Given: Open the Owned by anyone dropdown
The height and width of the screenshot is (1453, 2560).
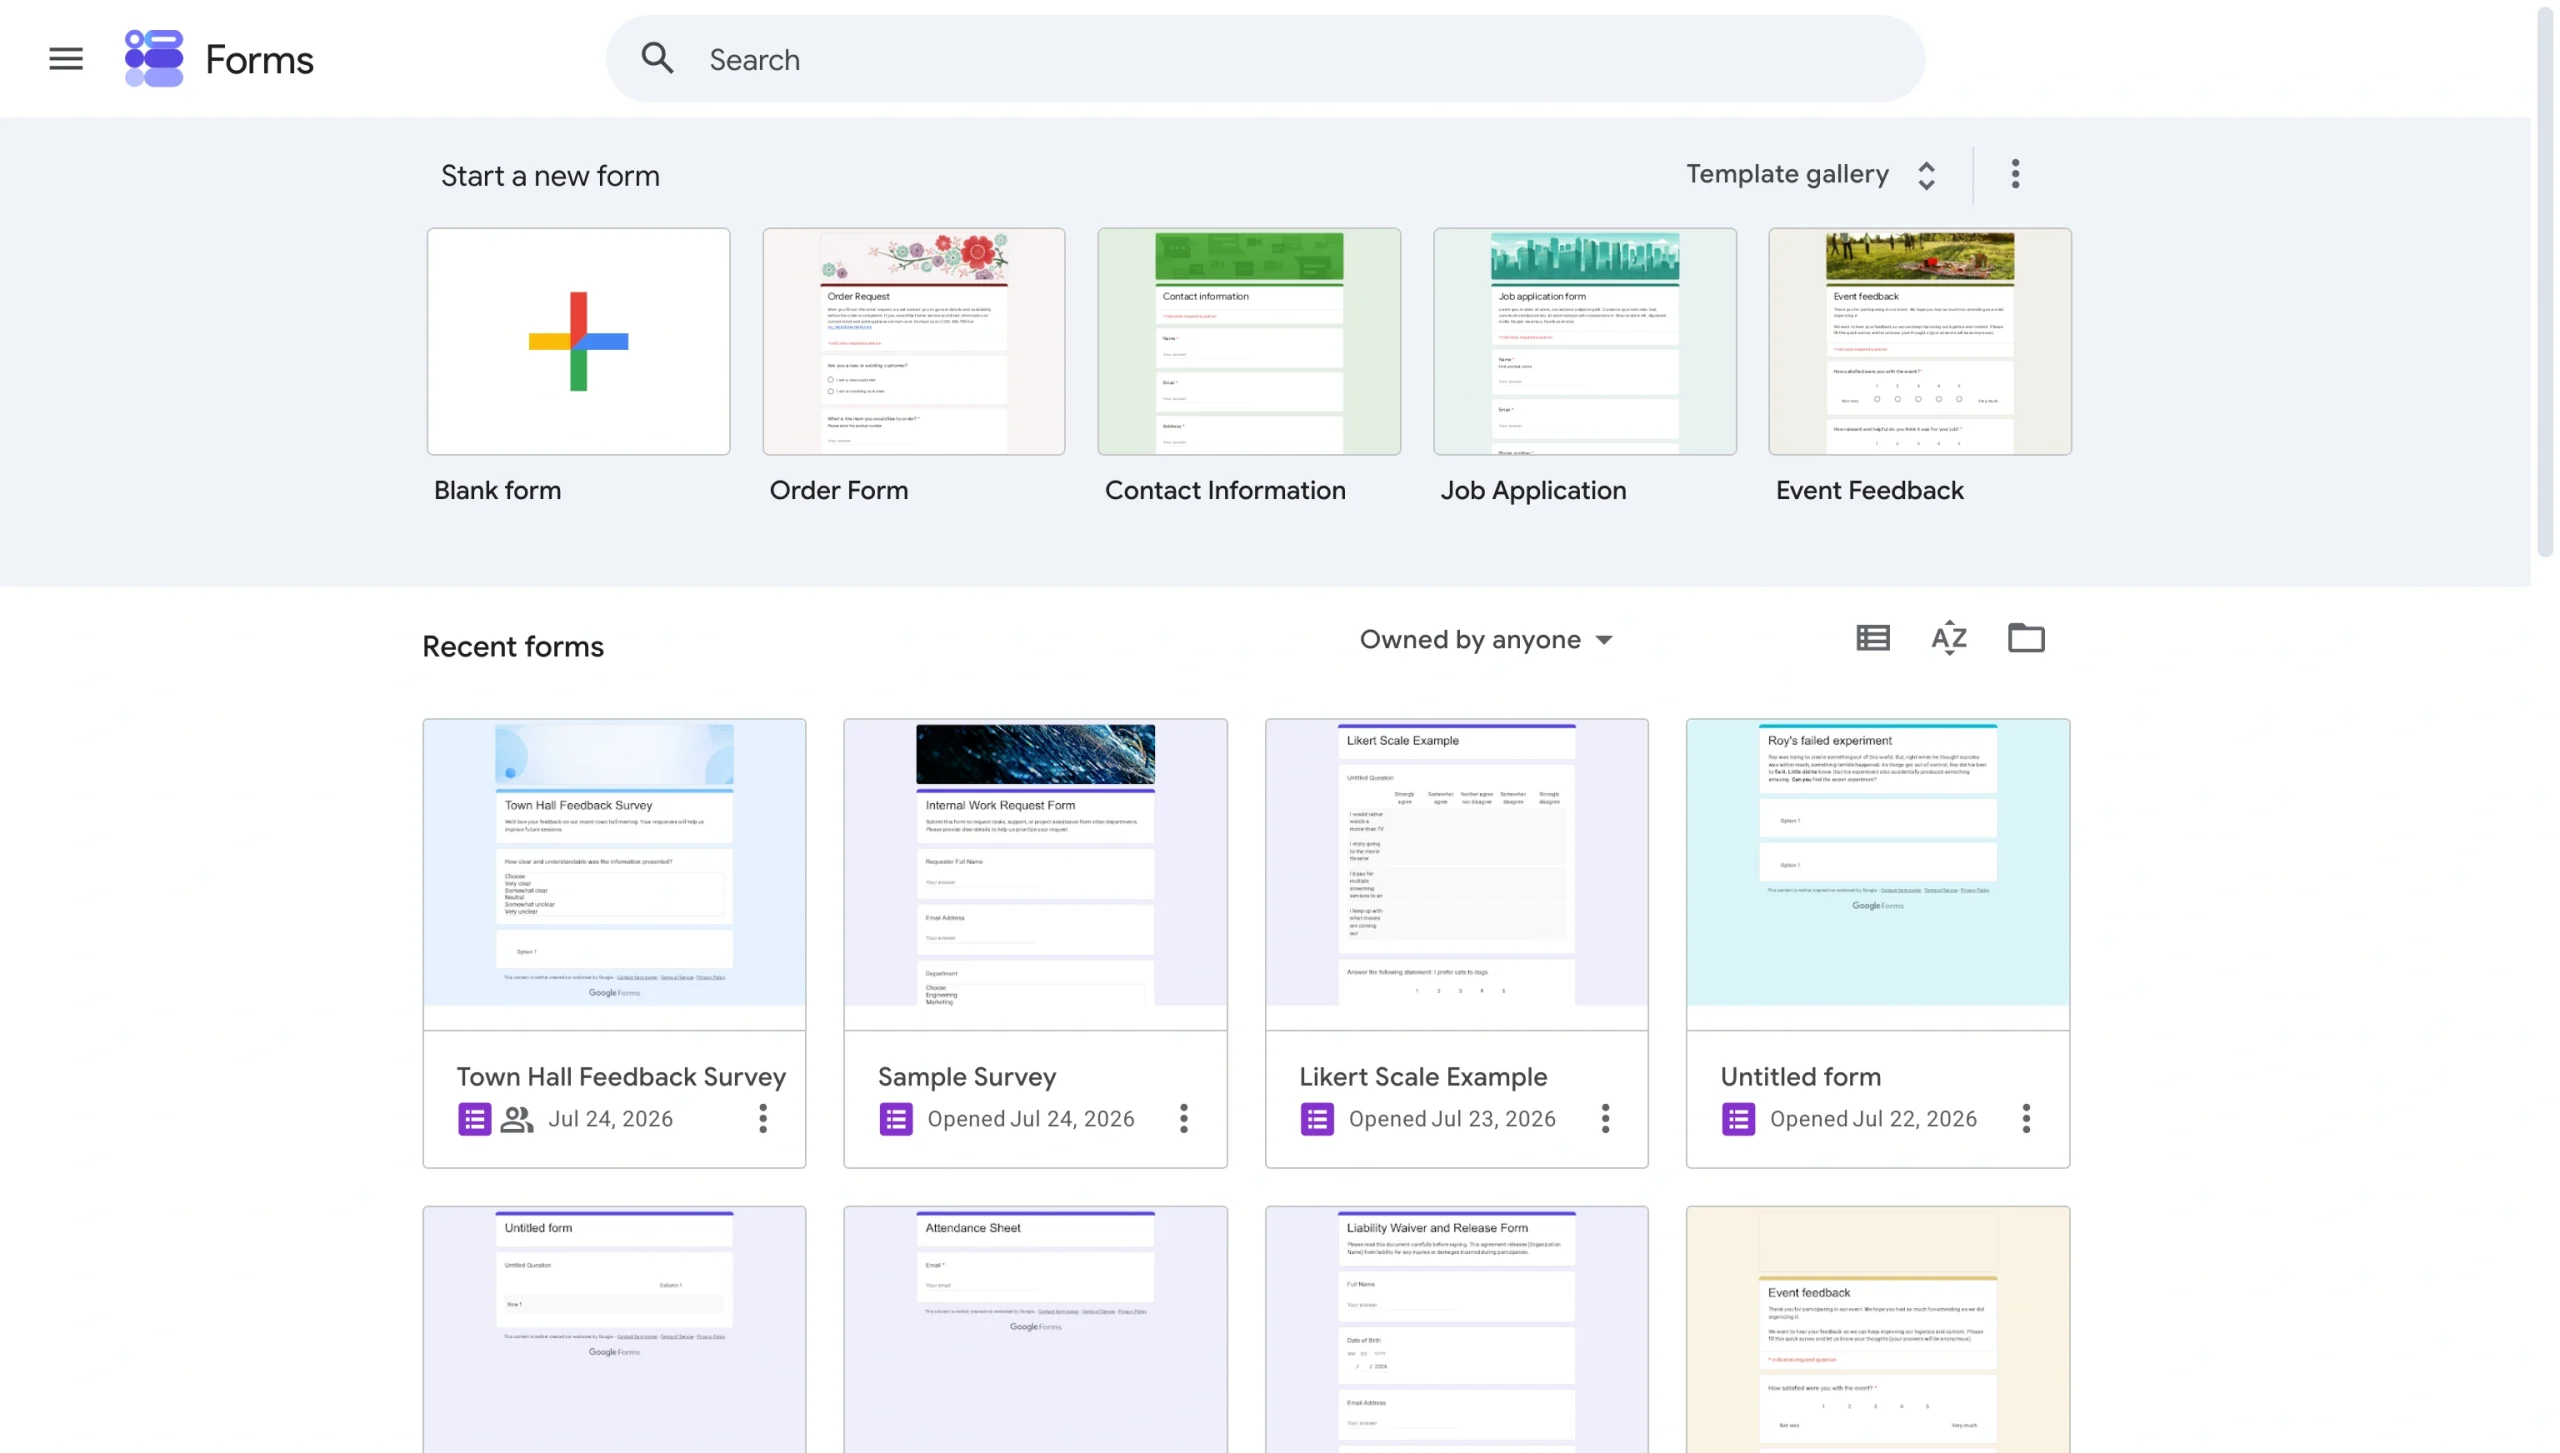Looking at the screenshot, I should point(1486,640).
